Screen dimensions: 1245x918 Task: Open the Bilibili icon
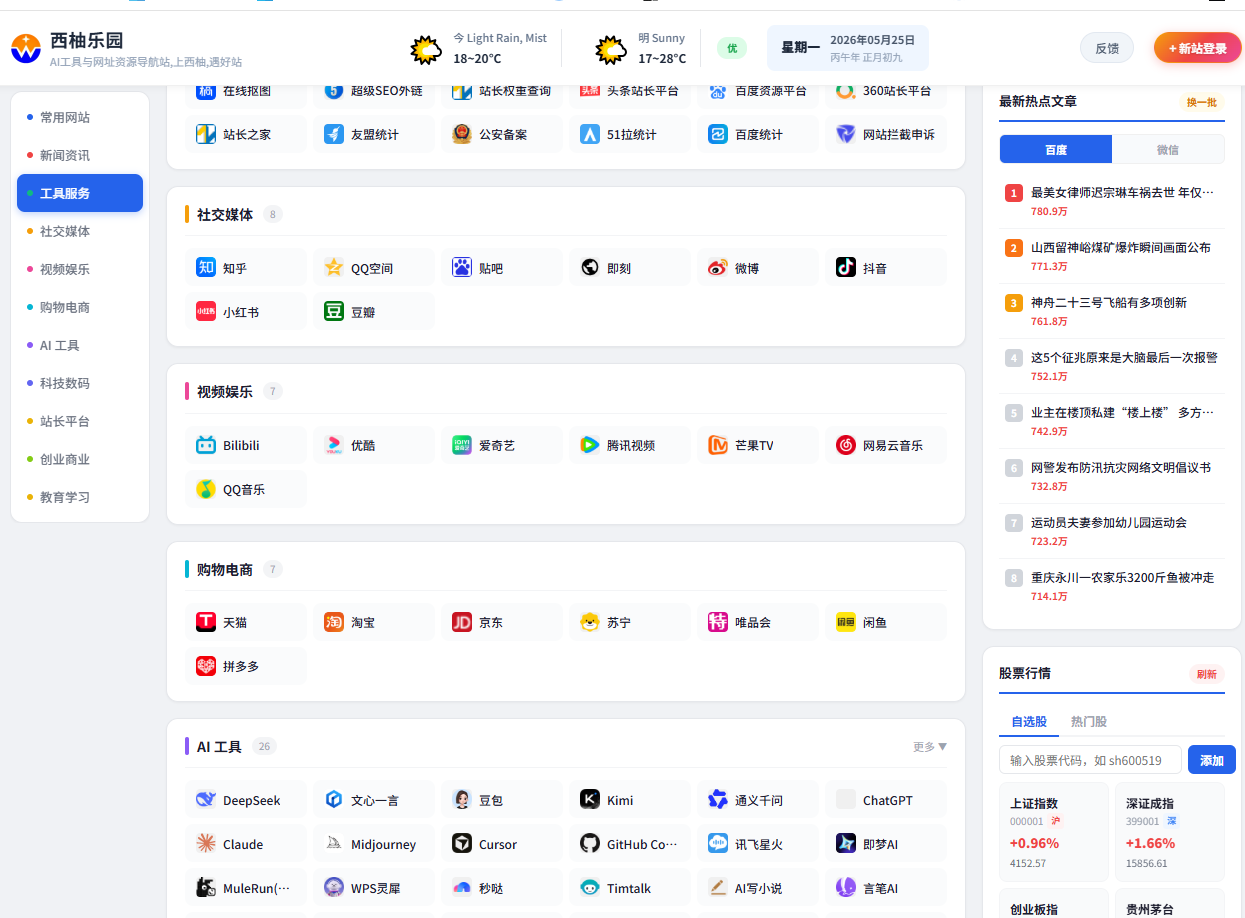[206, 445]
